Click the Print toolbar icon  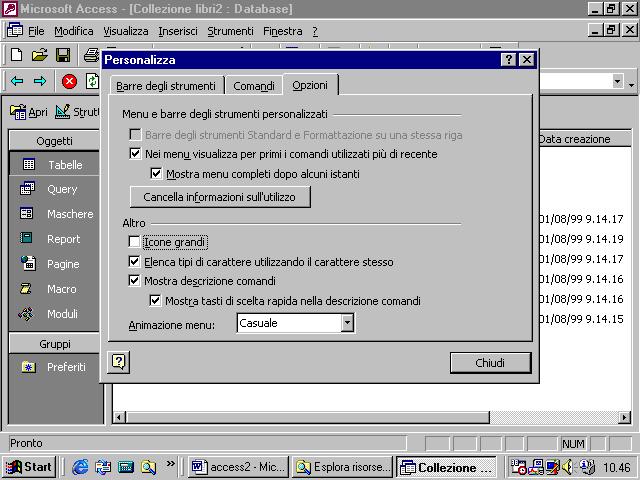click(91, 55)
